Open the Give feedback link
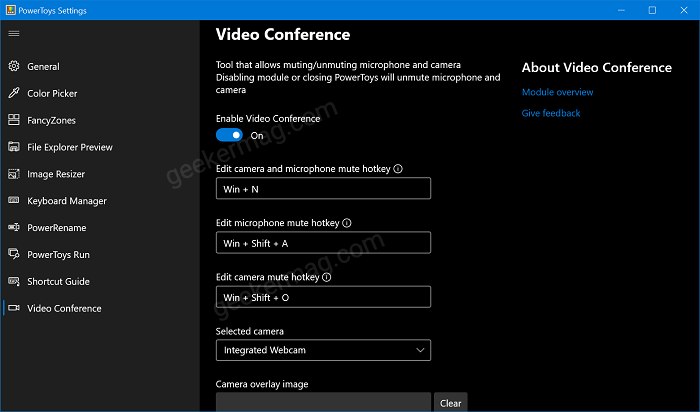This screenshot has height=412, width=700. click(551, 113)
